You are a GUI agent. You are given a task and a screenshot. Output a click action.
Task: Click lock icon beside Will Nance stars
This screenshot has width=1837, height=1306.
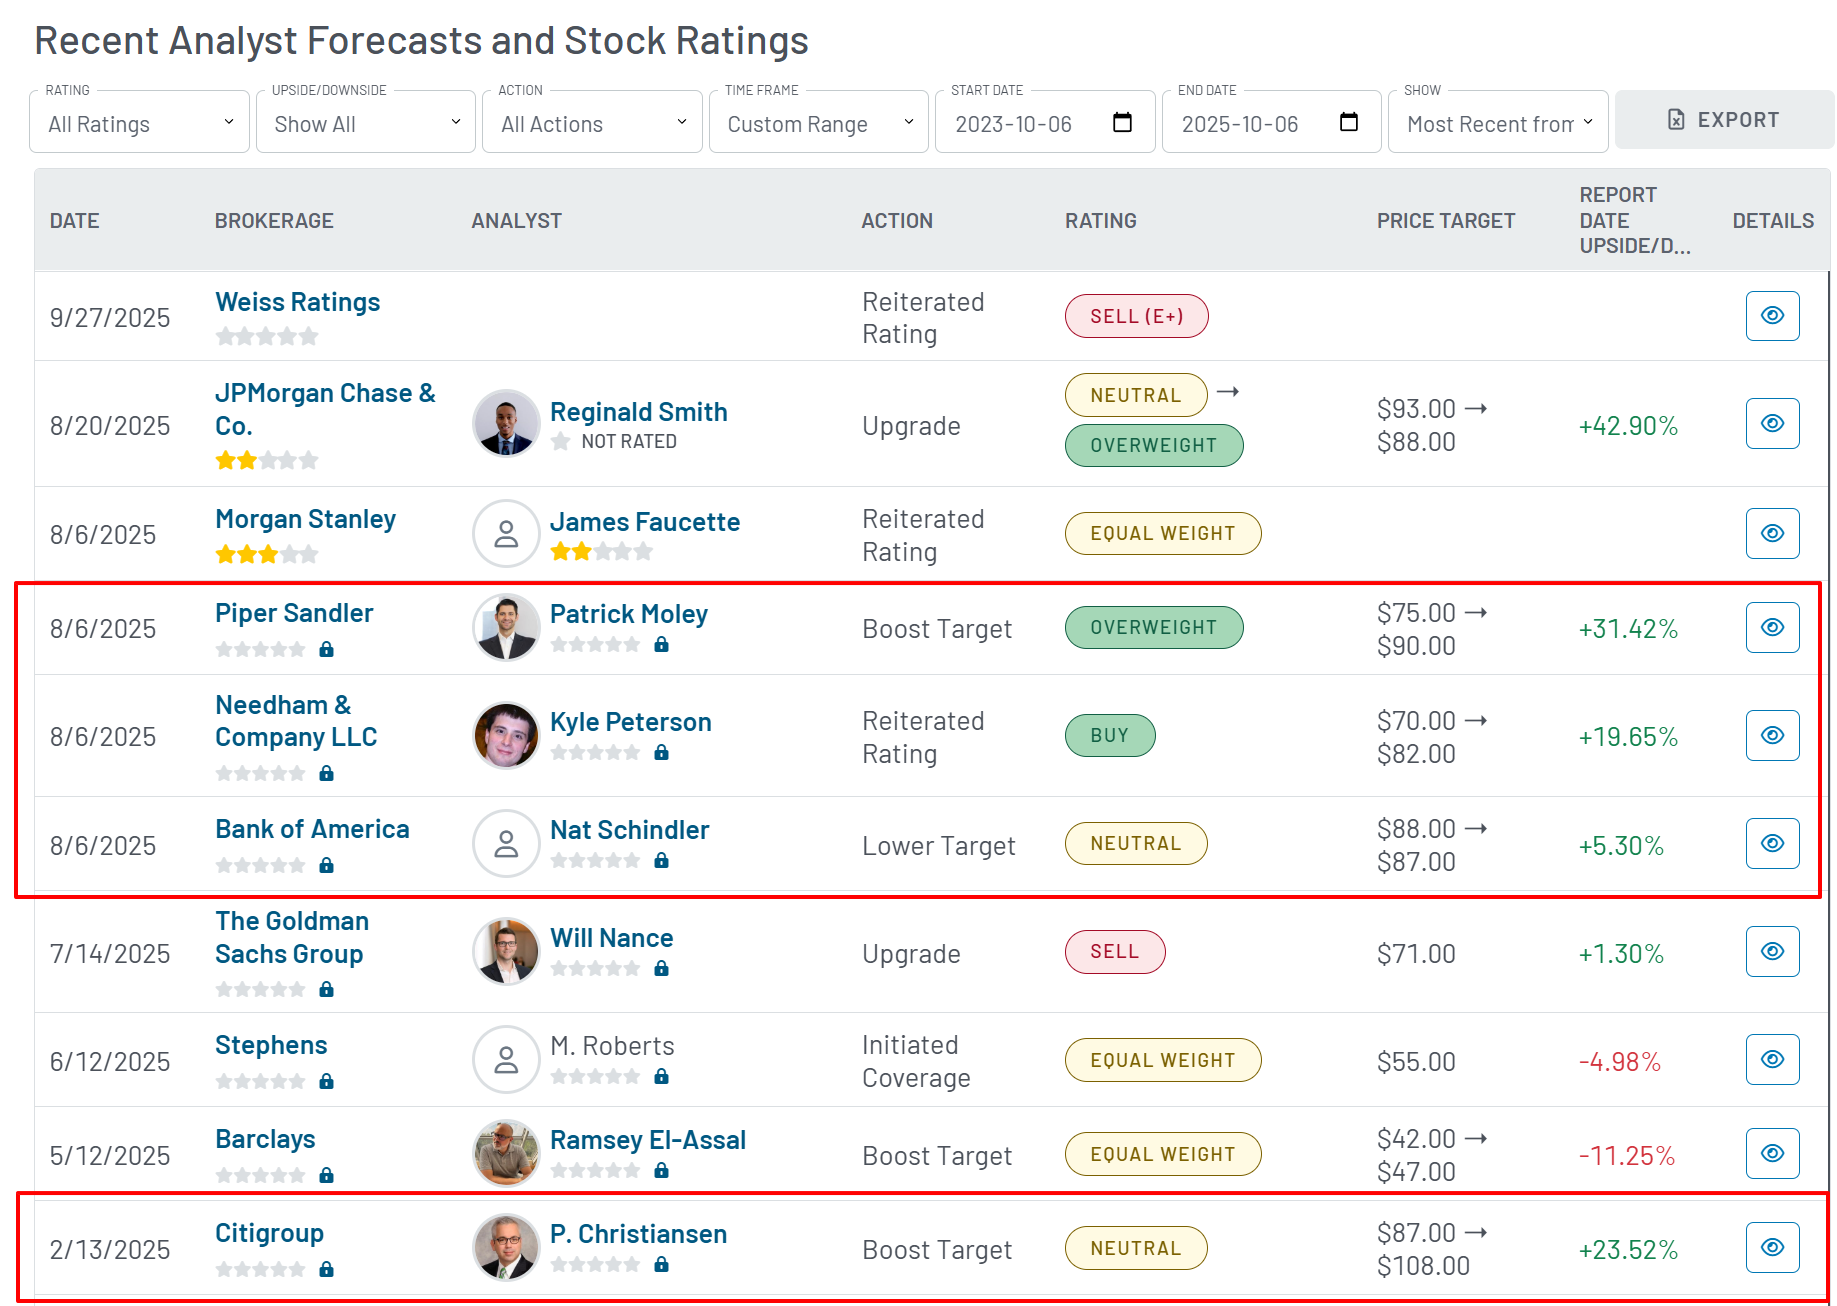(x=661, y=969)
